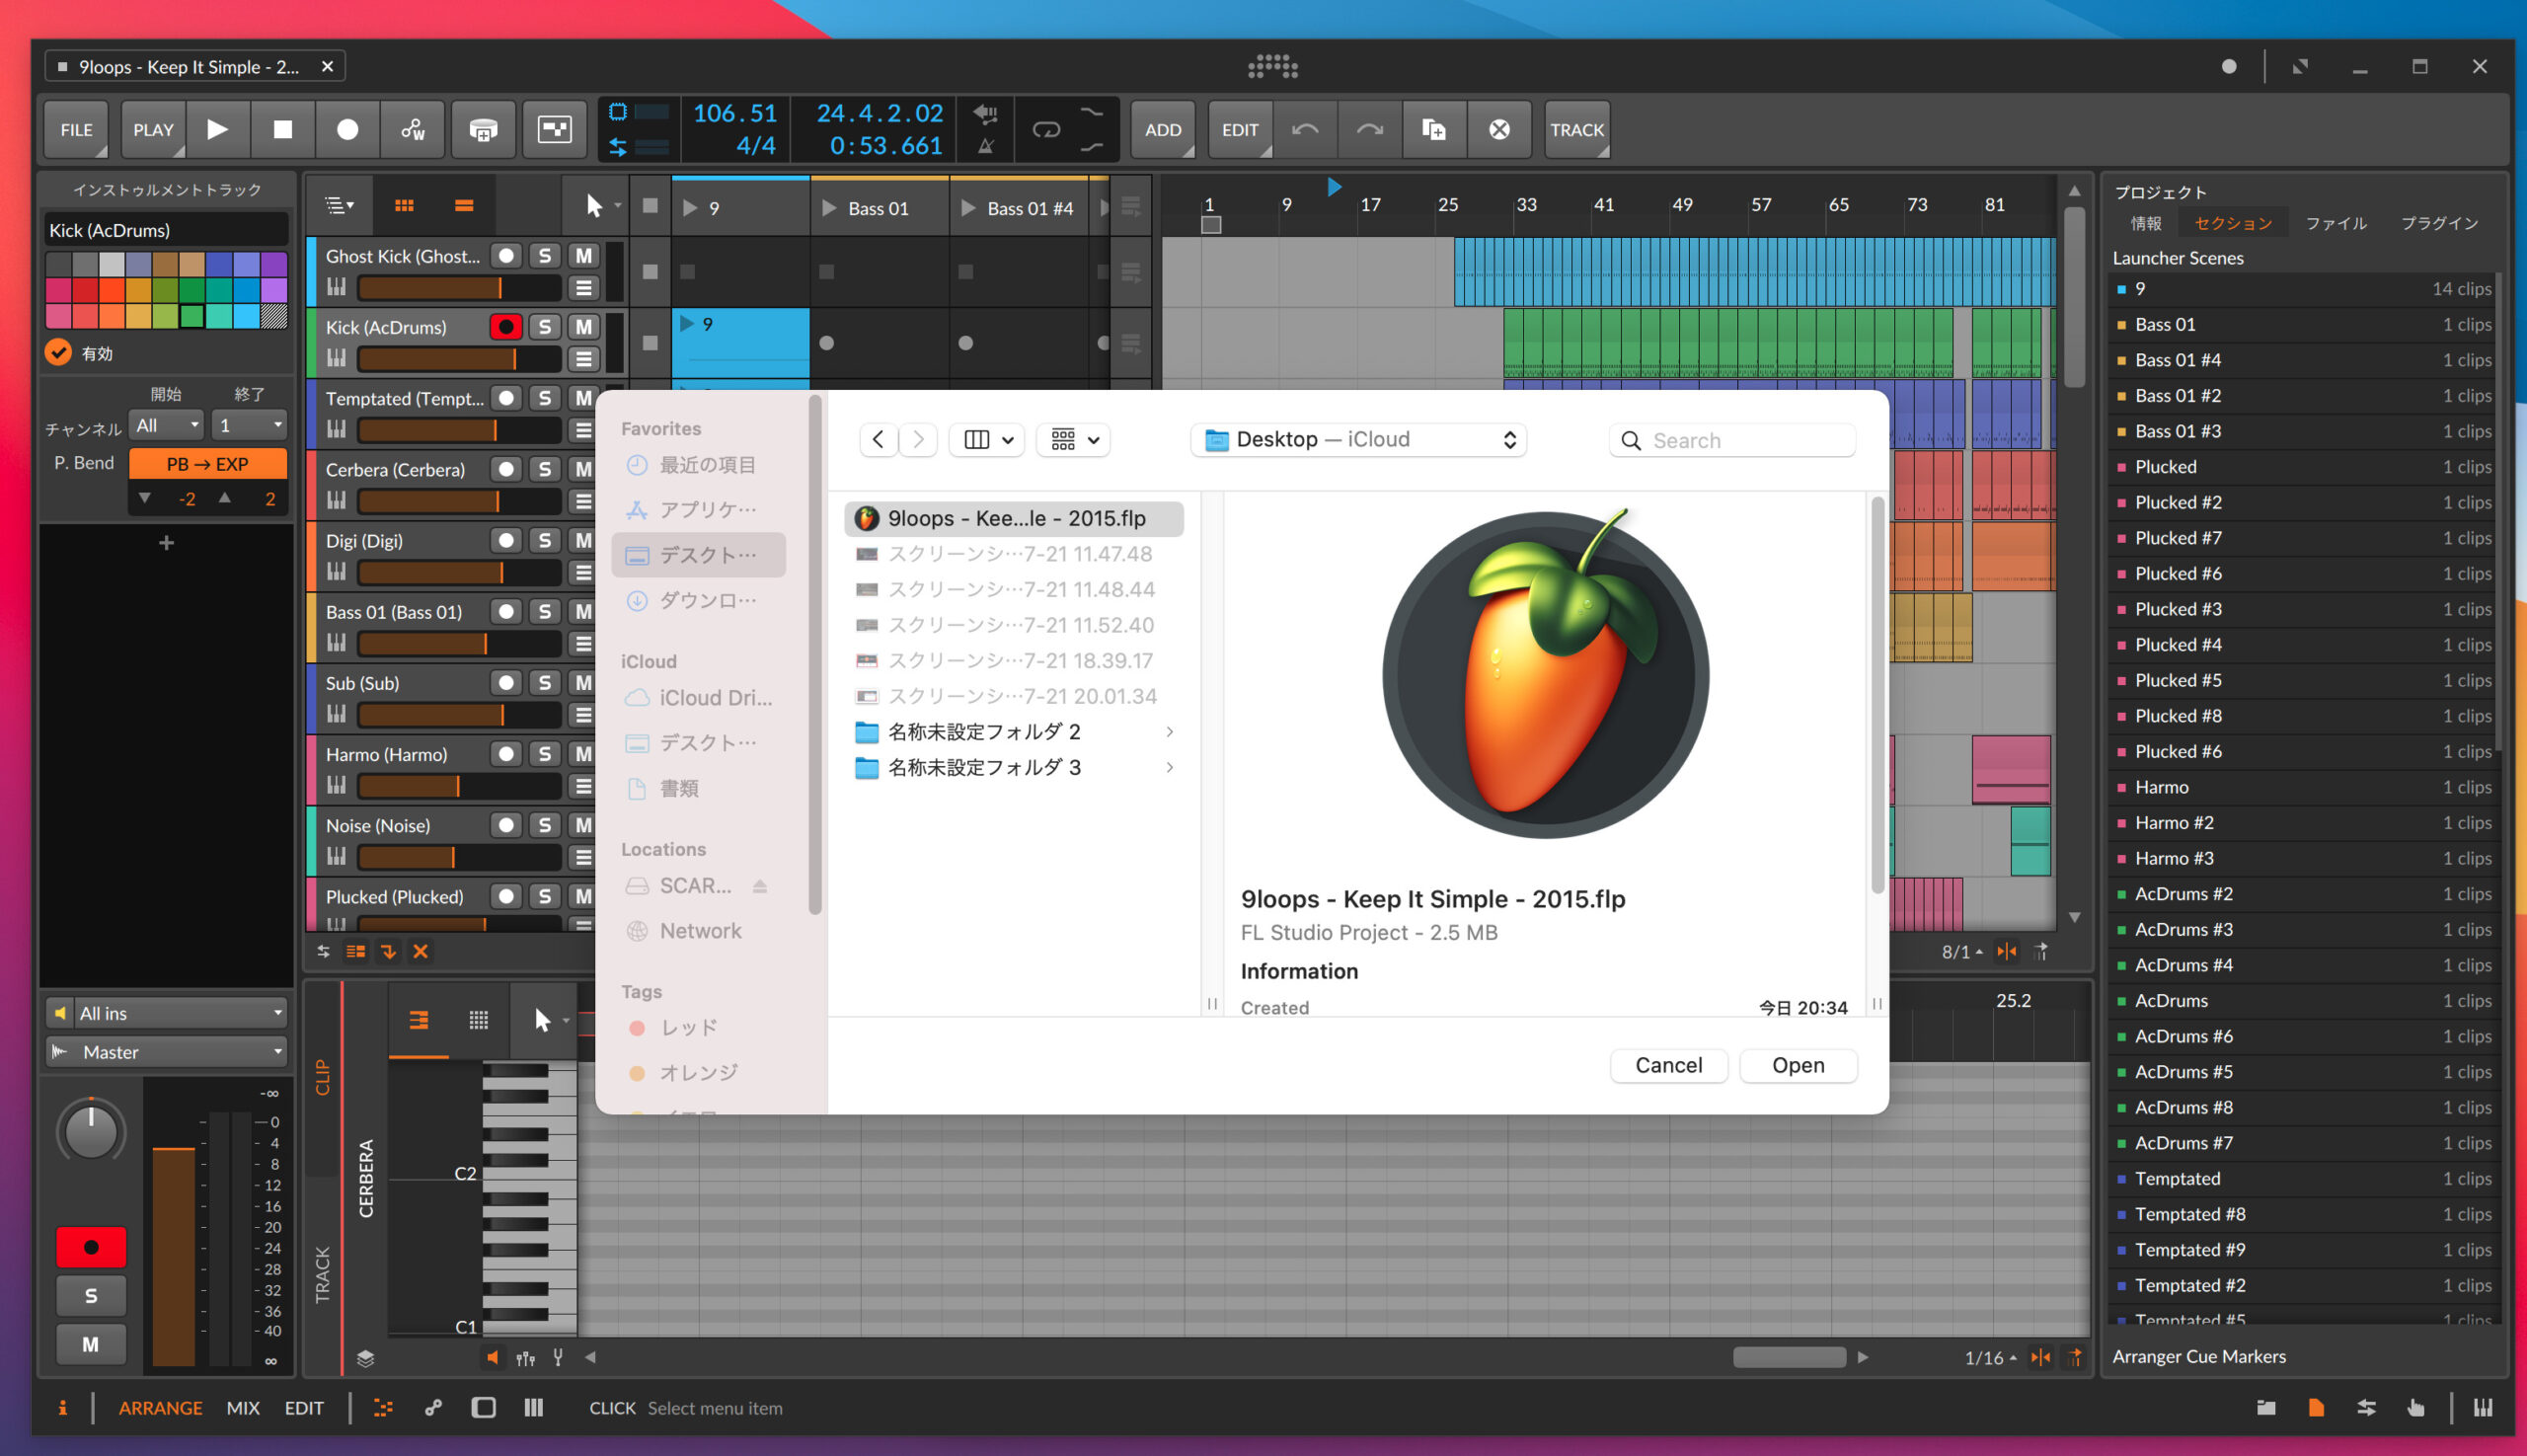Add a device with the plus icon

pos(167,543)
